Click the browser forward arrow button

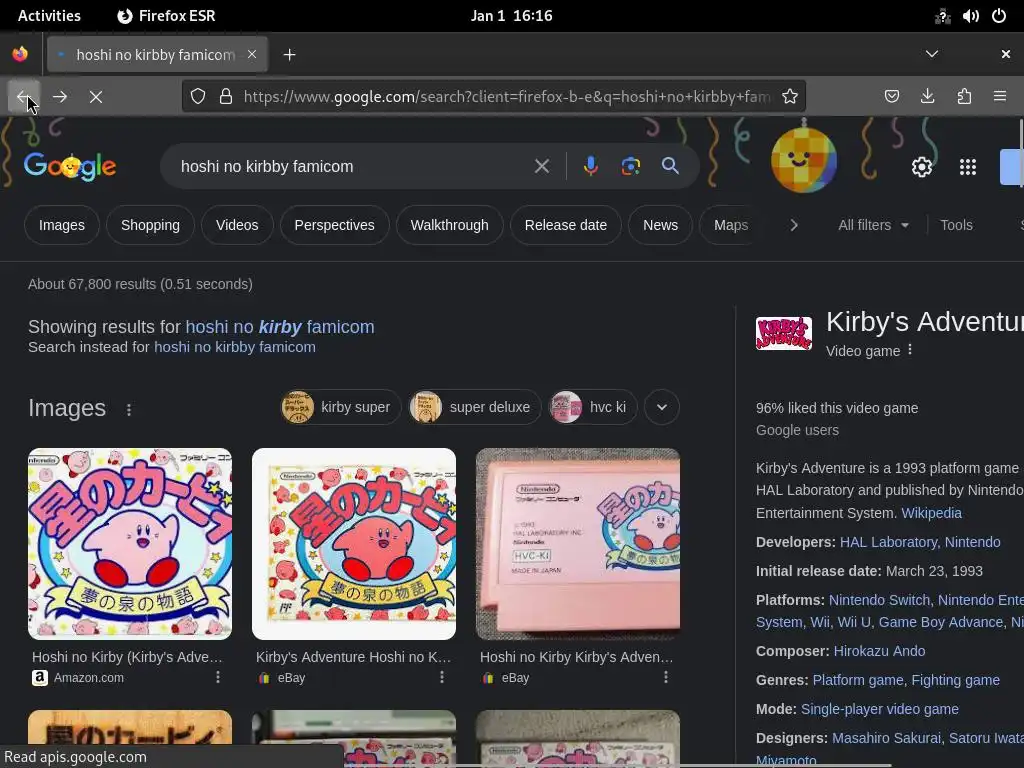tap(60, 97)
